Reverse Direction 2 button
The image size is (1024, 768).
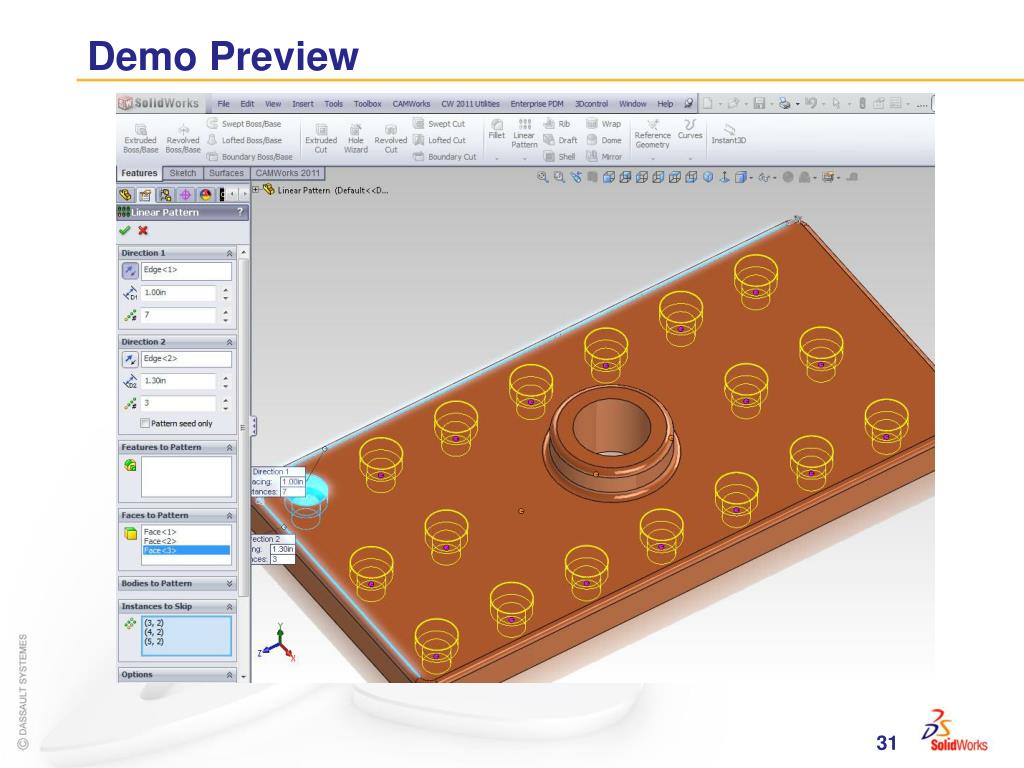[130, 359]
